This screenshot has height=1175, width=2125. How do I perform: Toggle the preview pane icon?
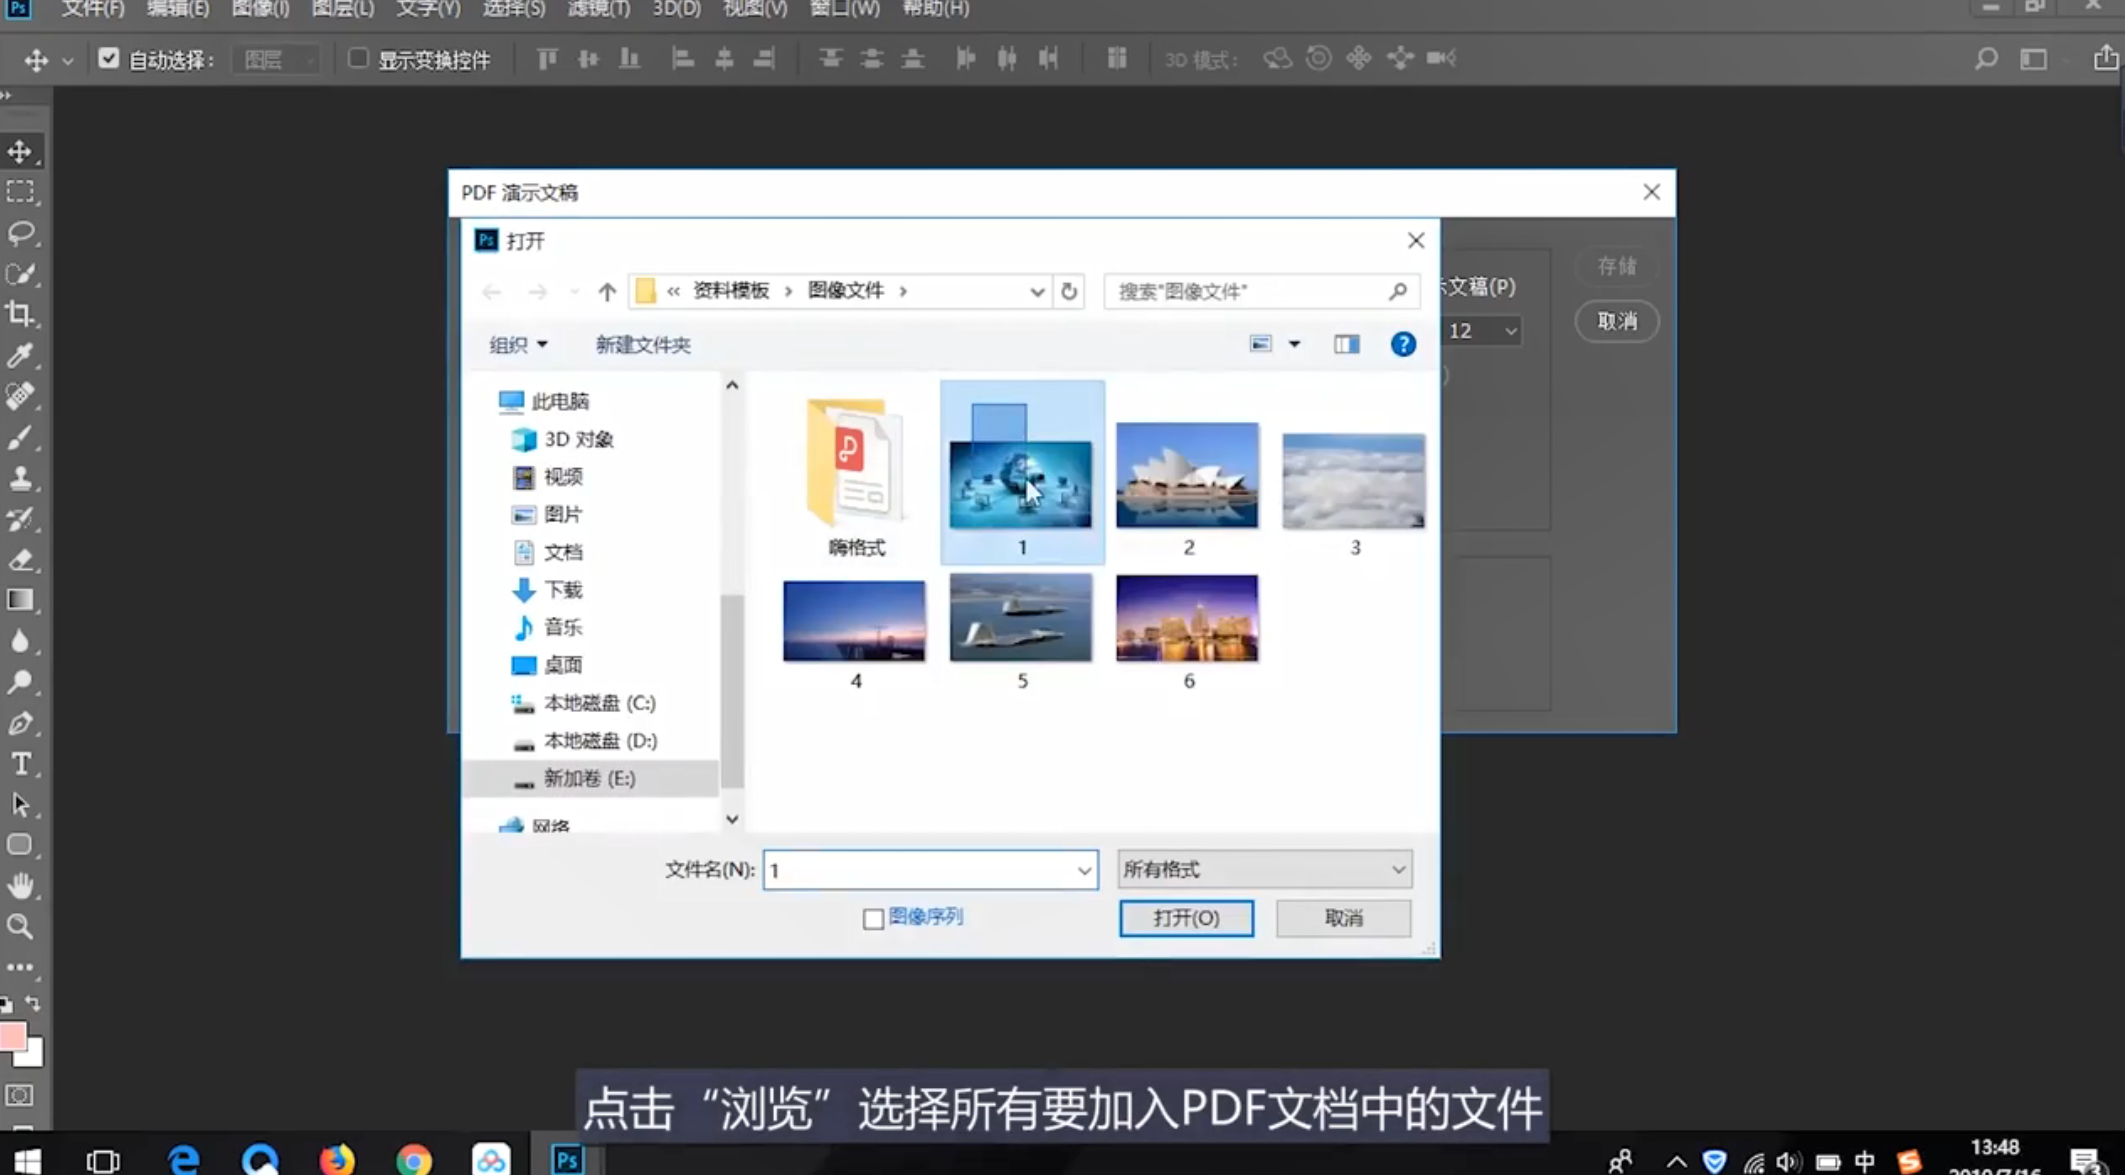1347,344
